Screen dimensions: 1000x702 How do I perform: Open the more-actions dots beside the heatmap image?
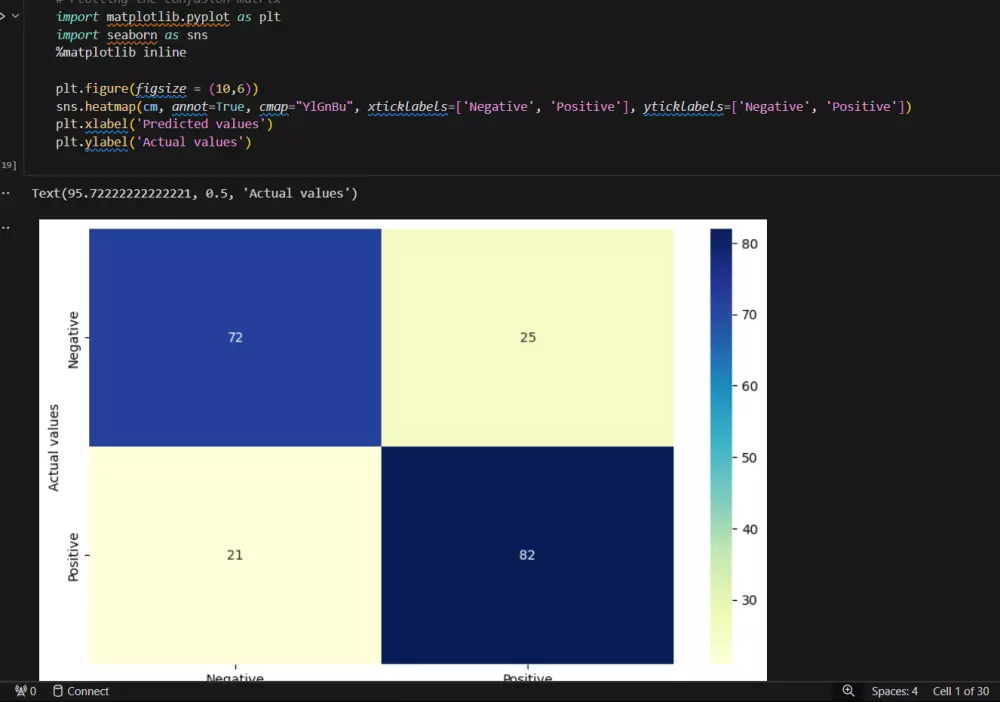point(5,228)
